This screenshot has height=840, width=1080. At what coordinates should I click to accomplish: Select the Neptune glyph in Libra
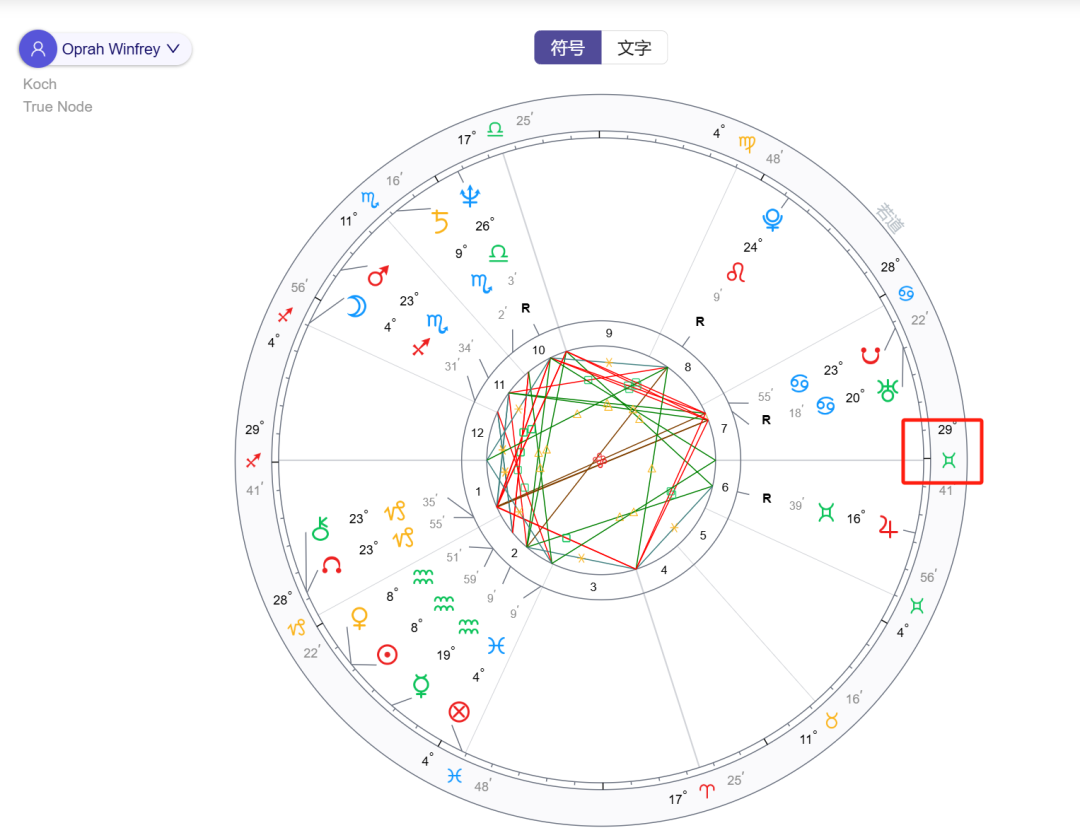pos(471,197)
